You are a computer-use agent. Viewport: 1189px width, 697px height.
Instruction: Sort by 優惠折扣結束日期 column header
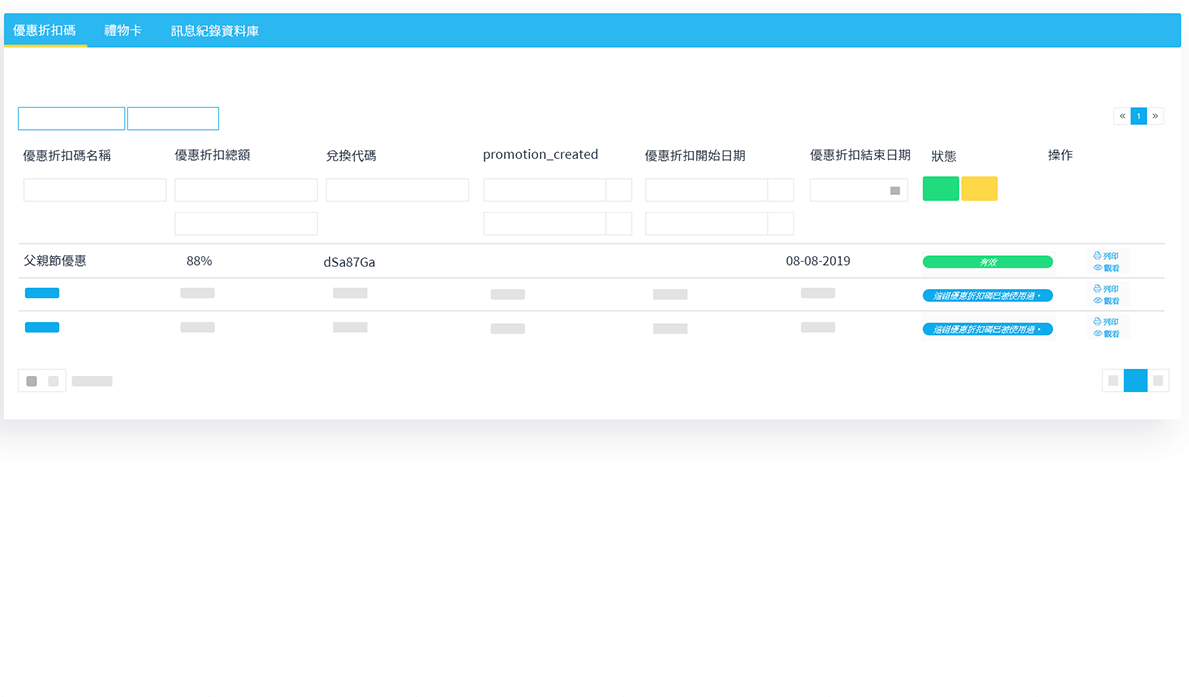tap(860, 155)
